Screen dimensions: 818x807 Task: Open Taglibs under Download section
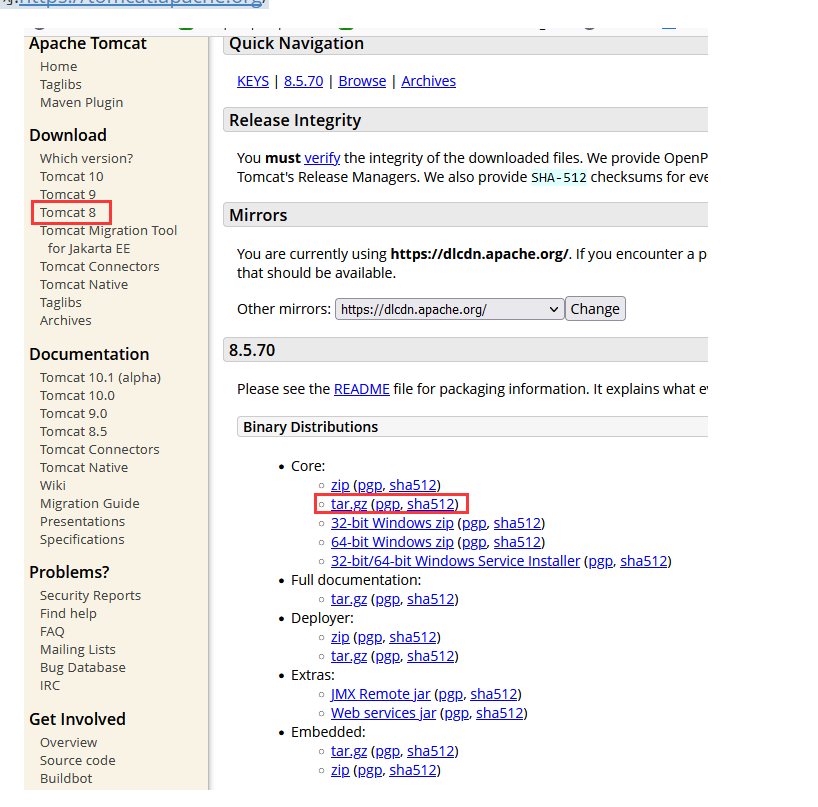coord(61,303)
